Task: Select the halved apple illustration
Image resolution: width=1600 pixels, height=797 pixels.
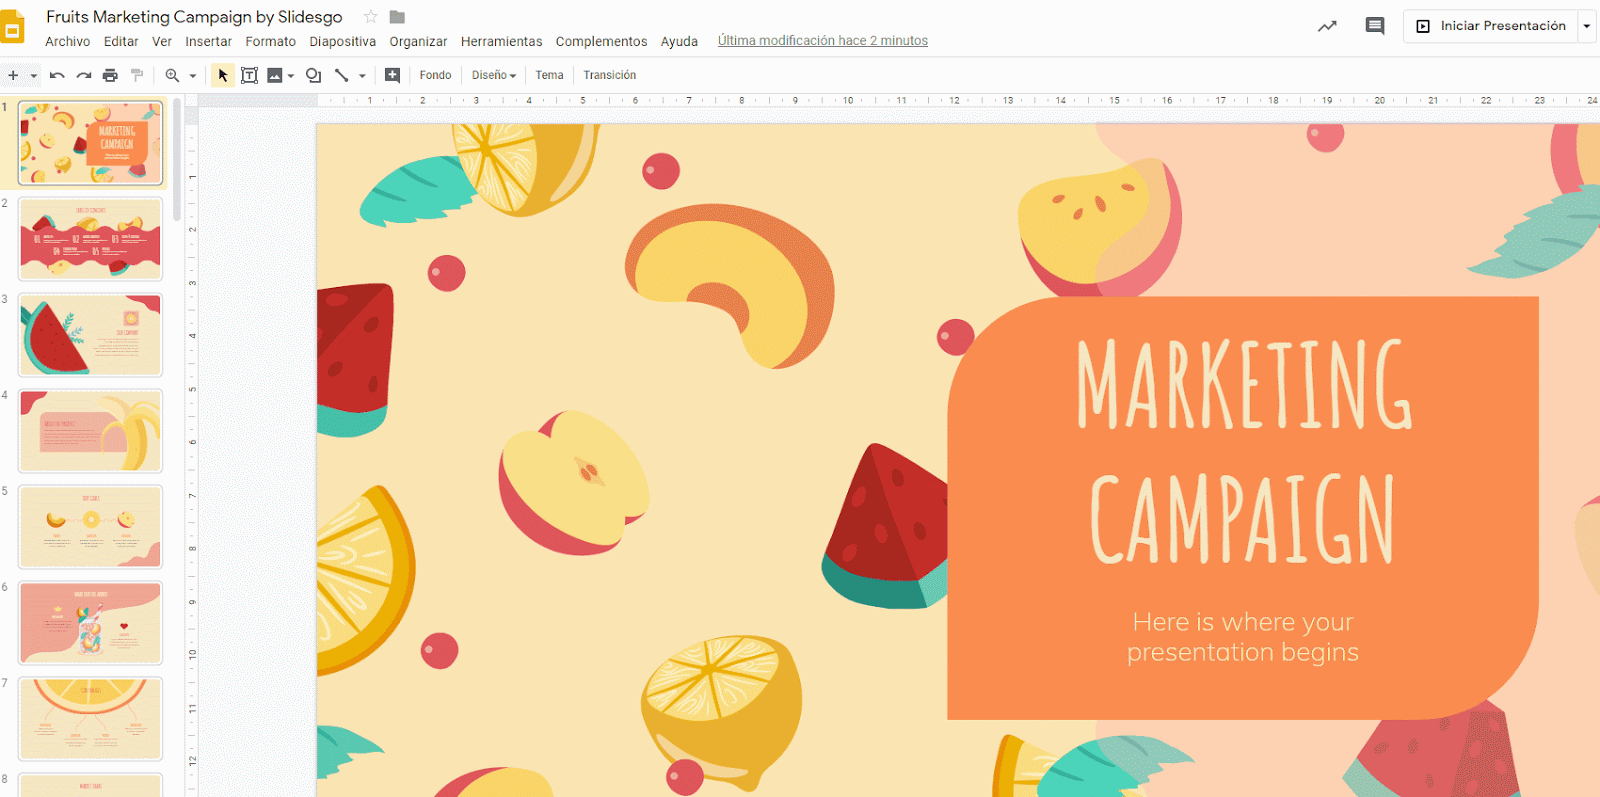Action: tap(574, 482)
